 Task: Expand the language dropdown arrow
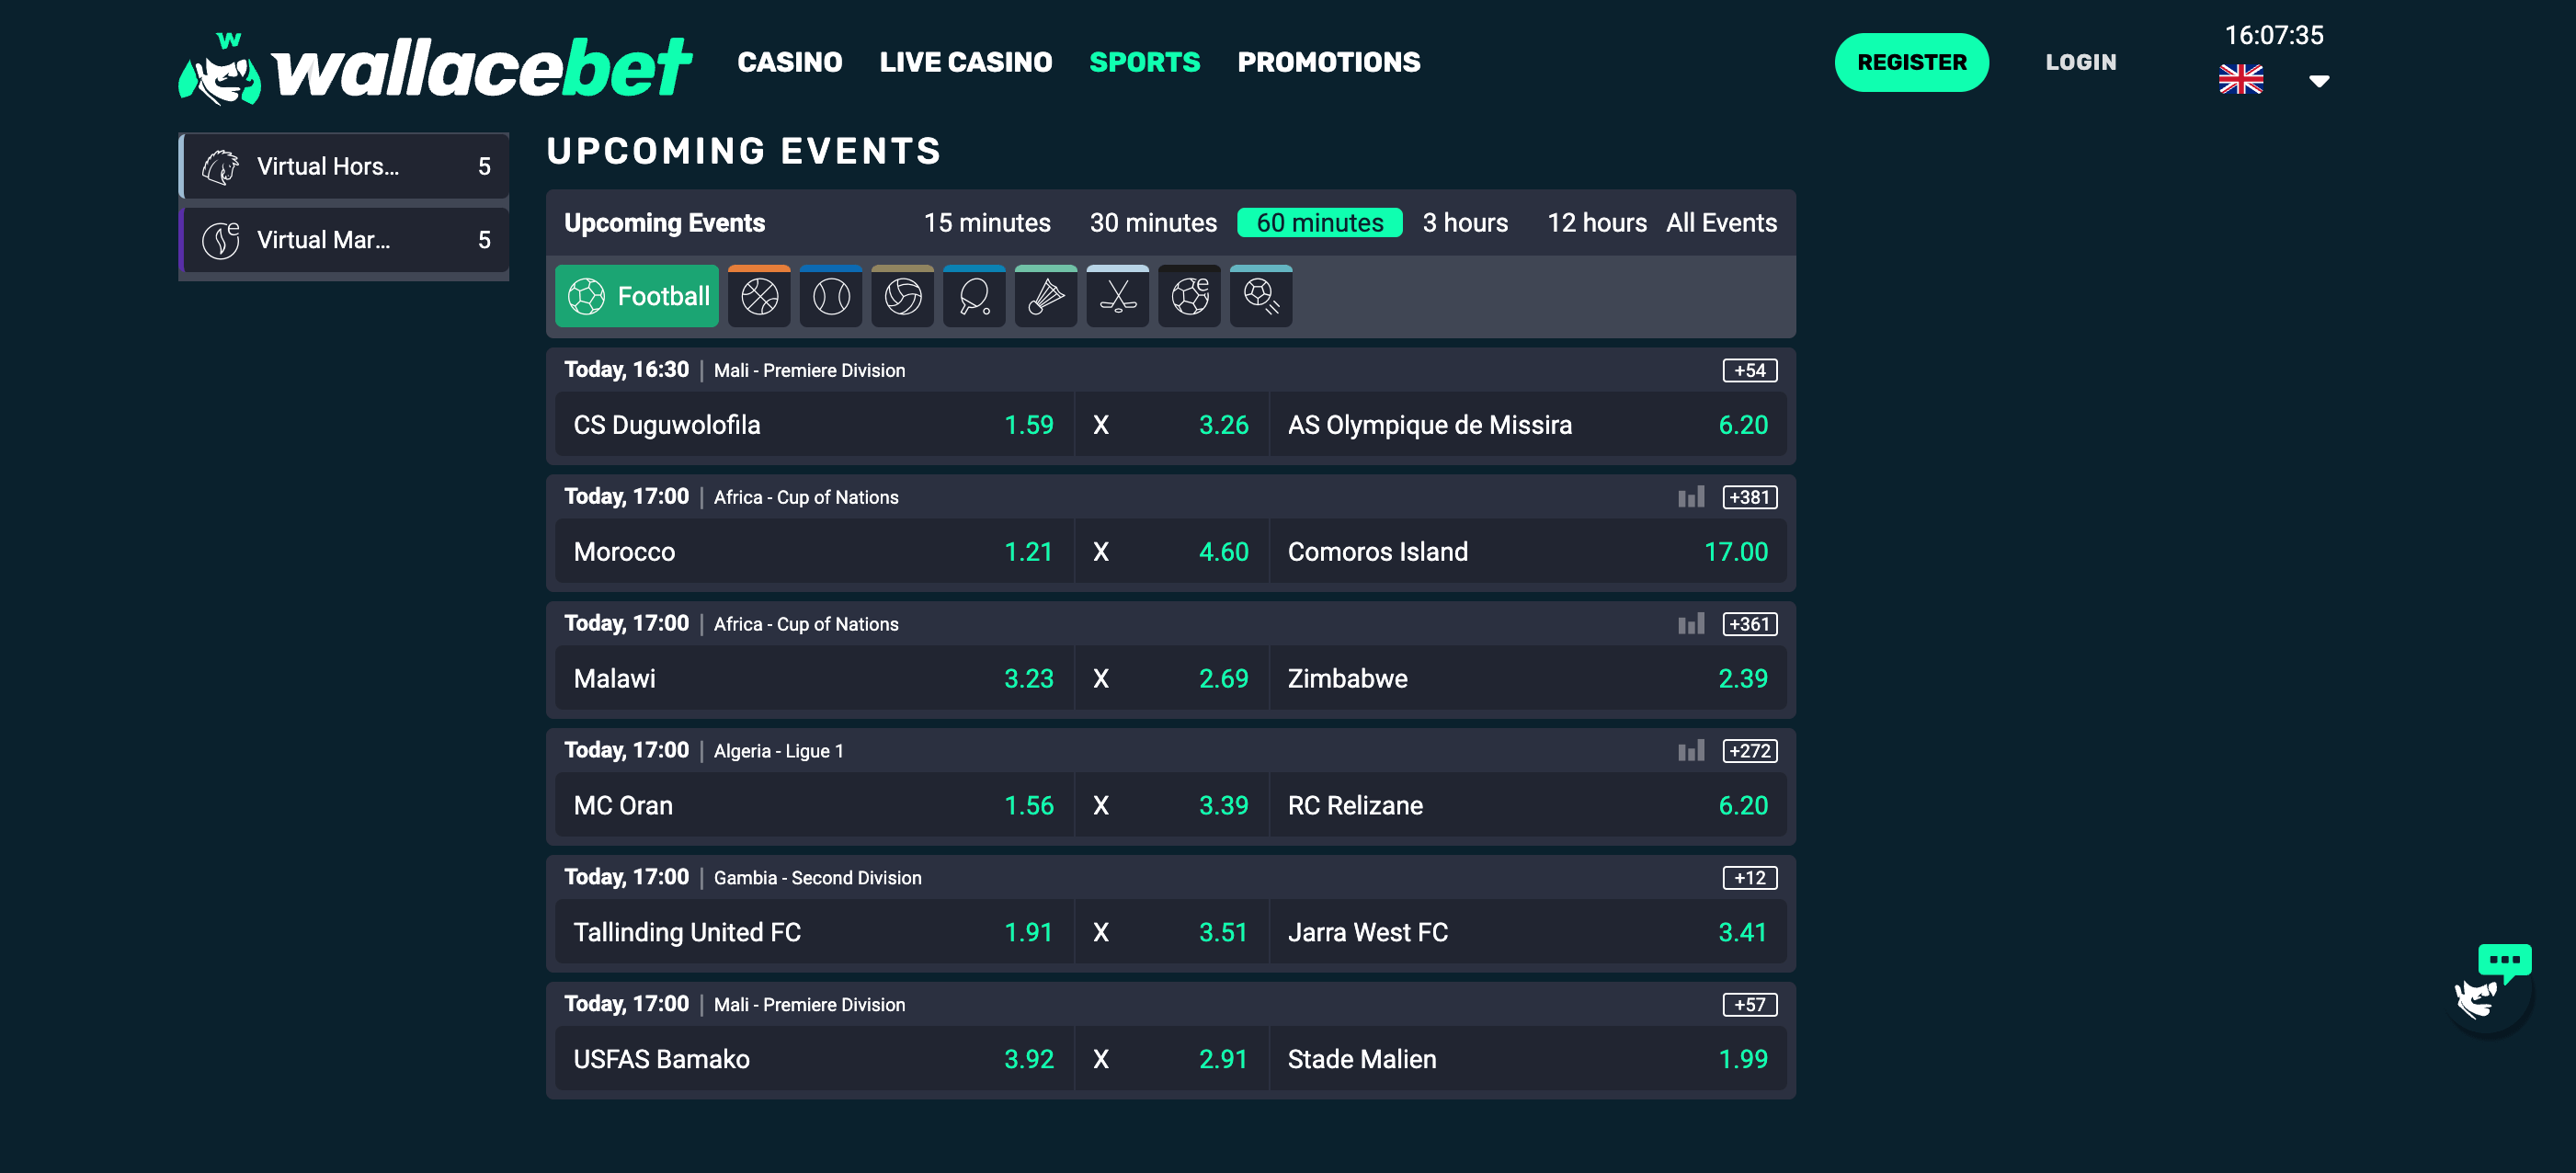2319,81
